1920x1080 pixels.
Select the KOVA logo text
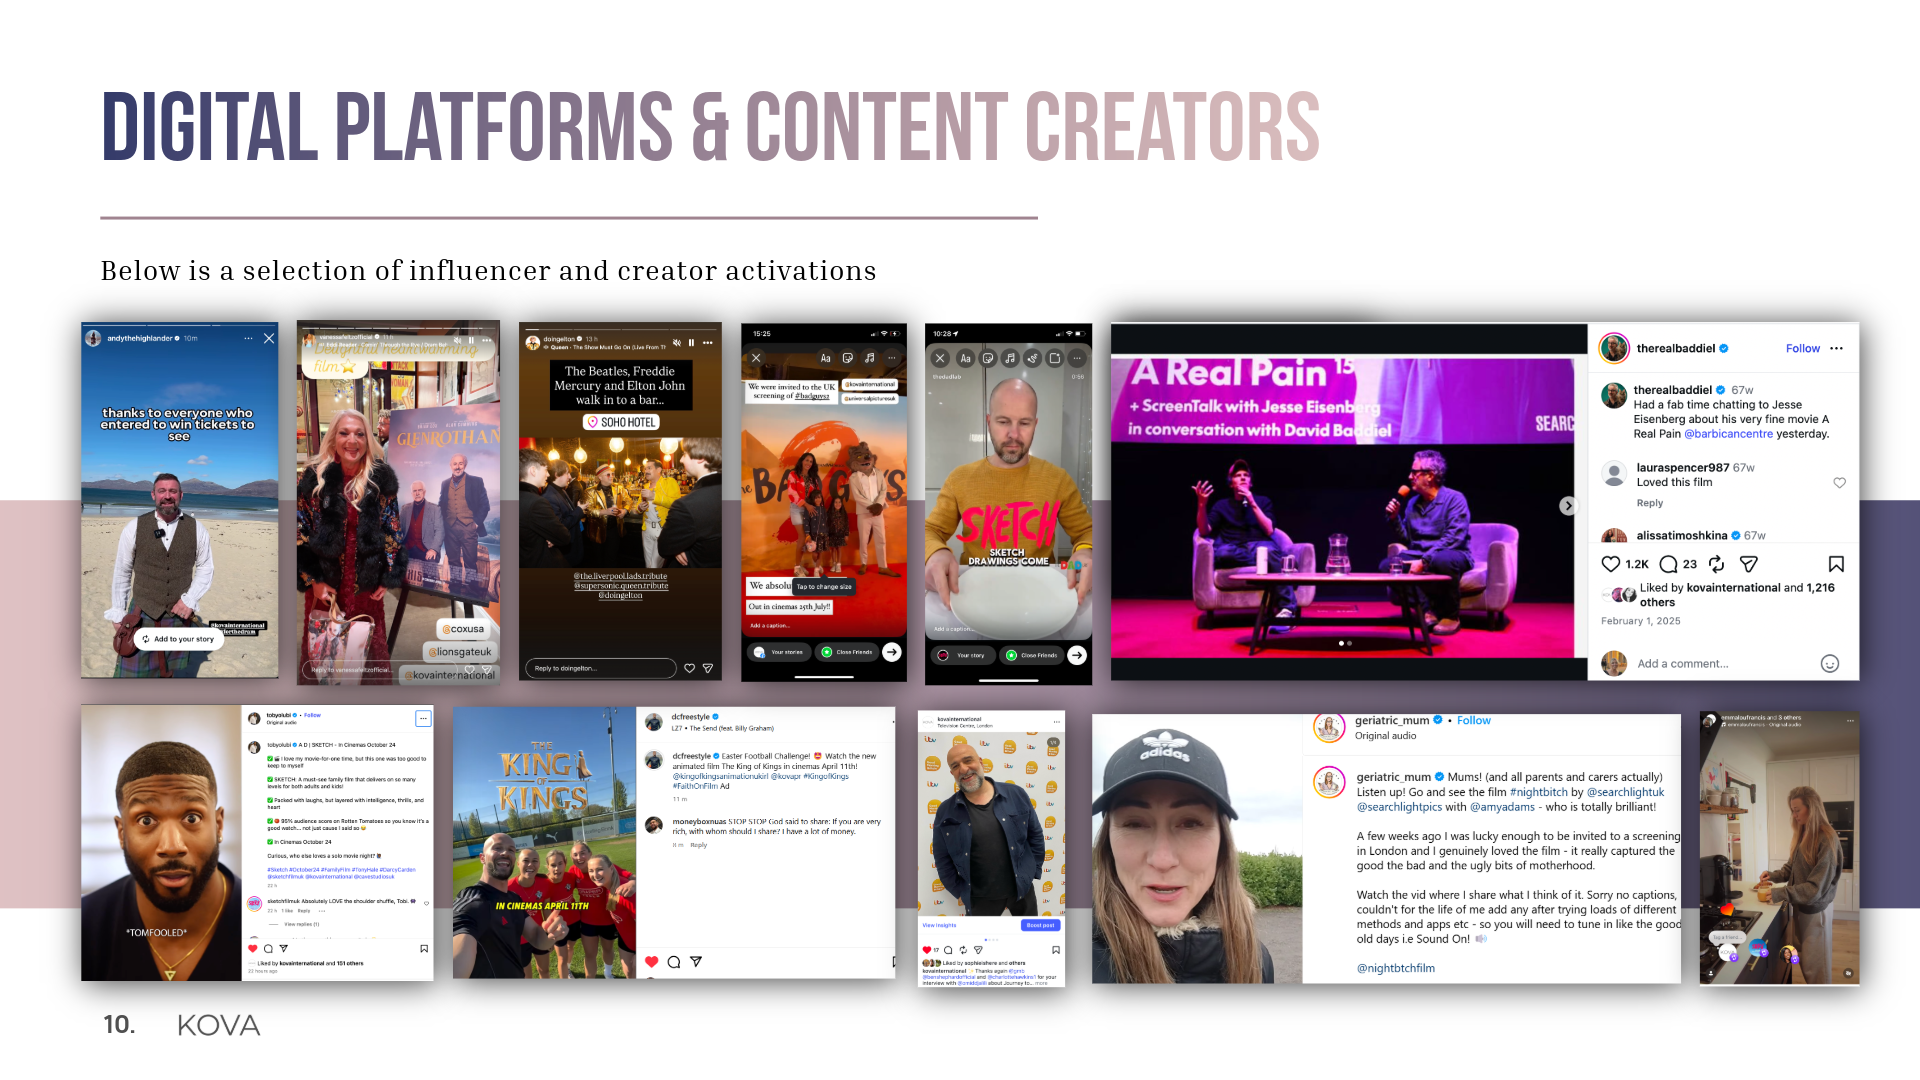[219, 1025]
